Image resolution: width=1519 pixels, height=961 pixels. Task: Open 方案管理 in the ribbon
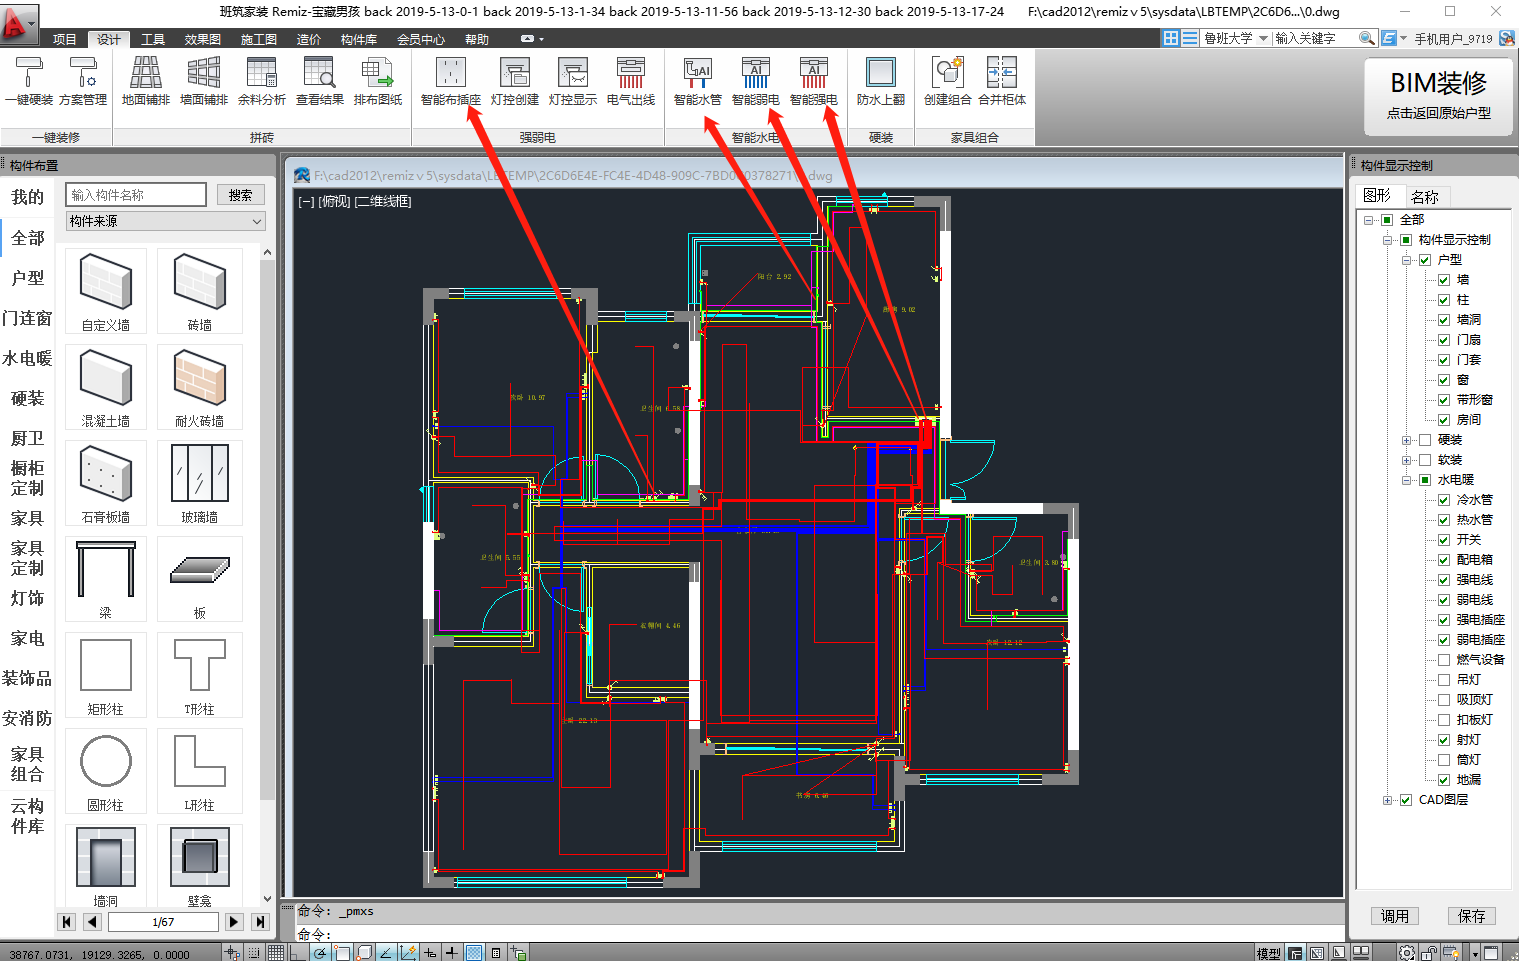click(83, 82)
